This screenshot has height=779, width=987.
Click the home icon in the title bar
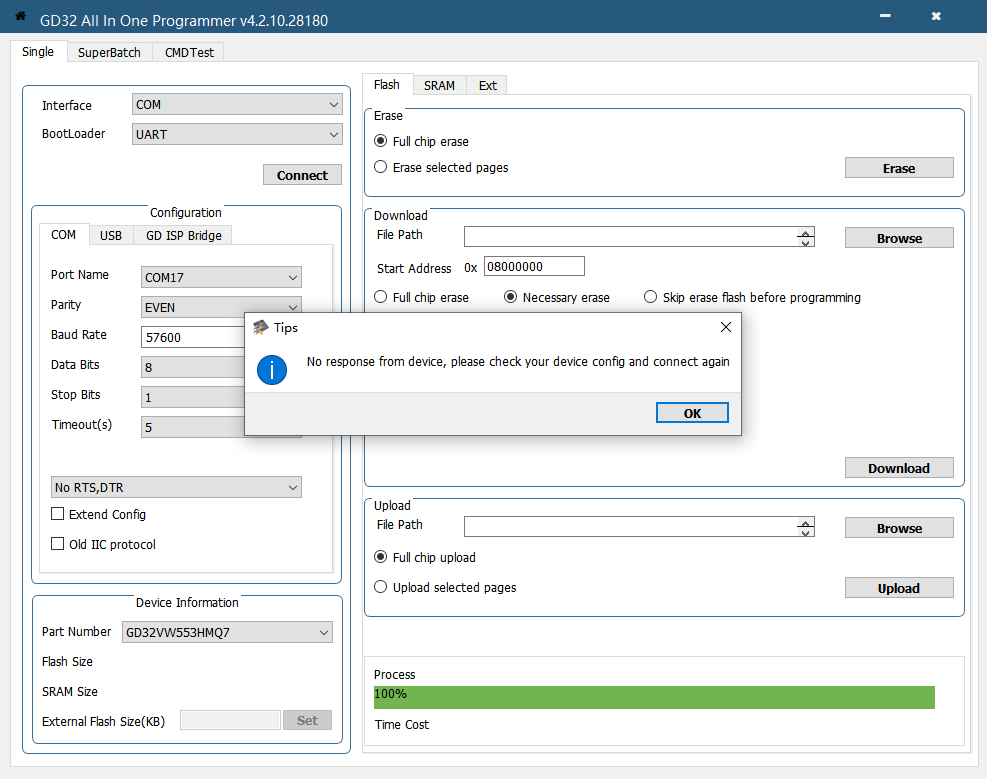point(20,16)
